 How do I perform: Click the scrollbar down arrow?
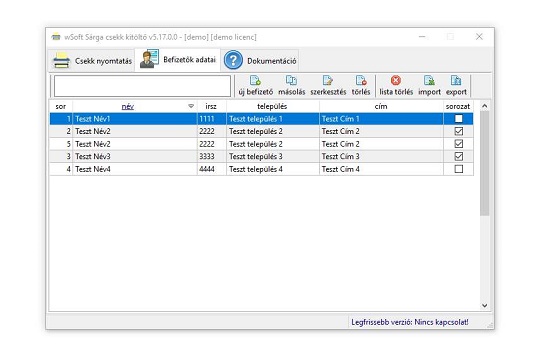coord(484,305)
